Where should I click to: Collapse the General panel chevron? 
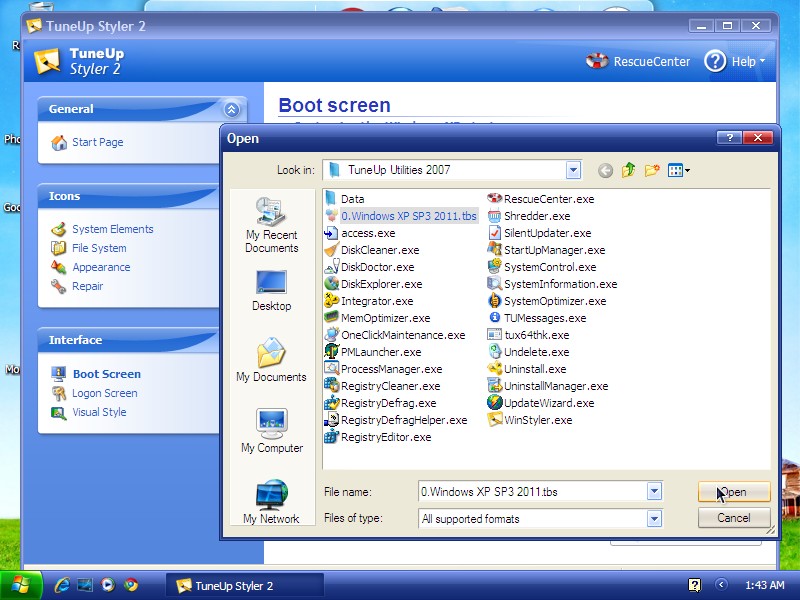231,109
